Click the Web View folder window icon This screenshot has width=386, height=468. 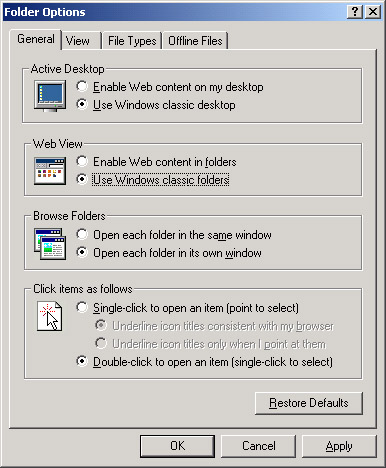coord(50,171)
